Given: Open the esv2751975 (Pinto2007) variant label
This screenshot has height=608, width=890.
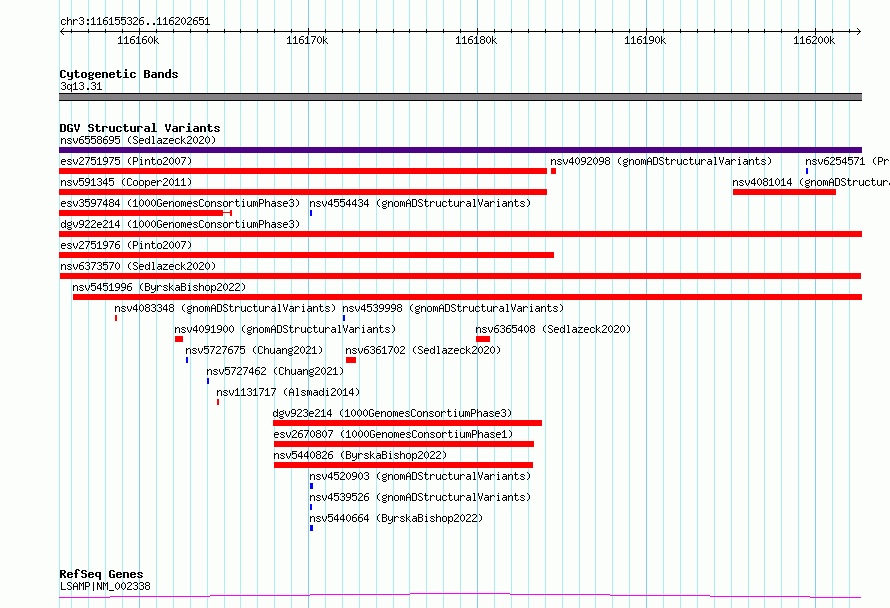Looking at the screenshot, I should click(x=126, y=161).
